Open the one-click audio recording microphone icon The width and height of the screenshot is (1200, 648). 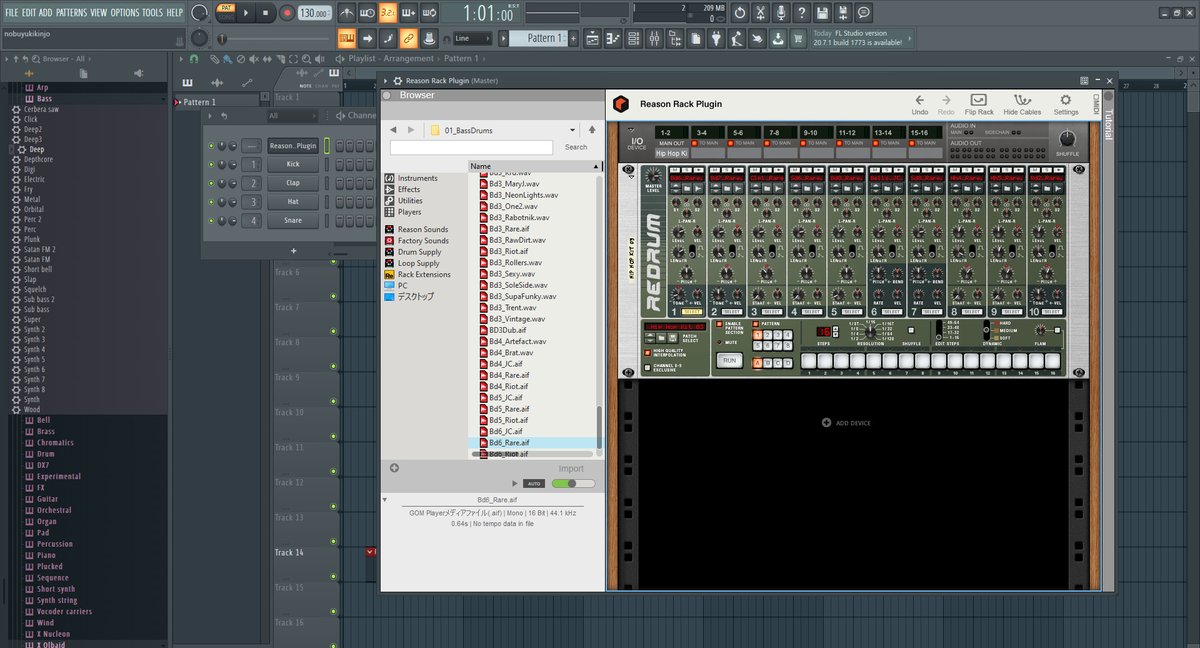(x=780, y=13)
